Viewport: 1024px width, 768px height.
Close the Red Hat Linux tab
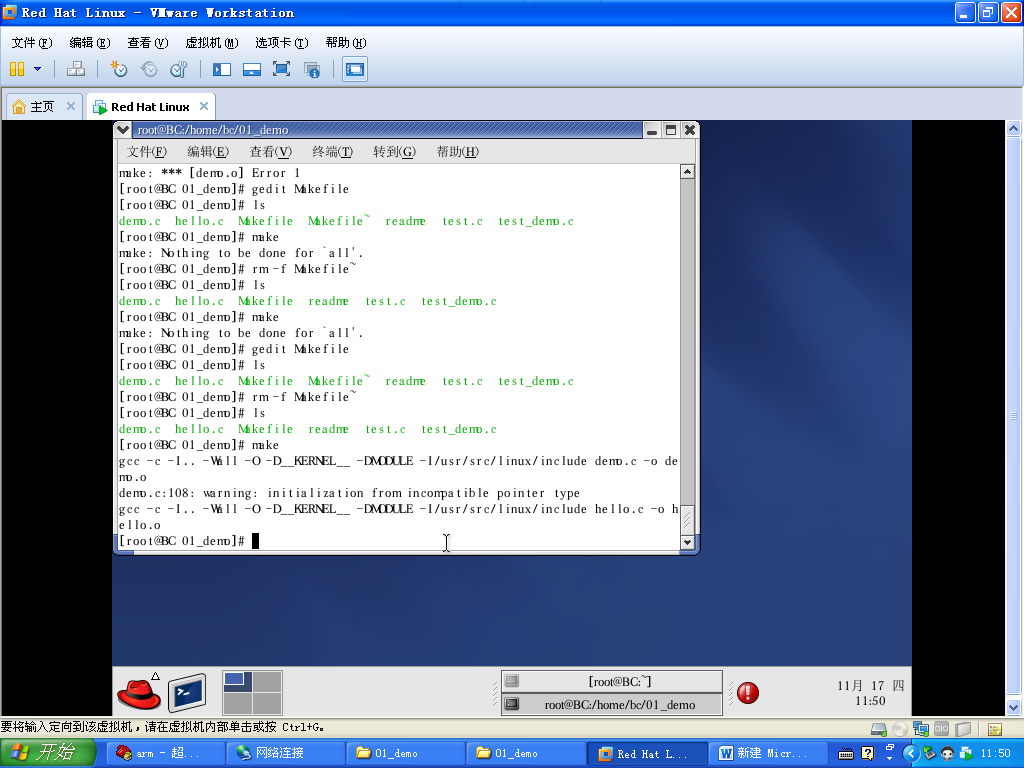coord(204,106)
